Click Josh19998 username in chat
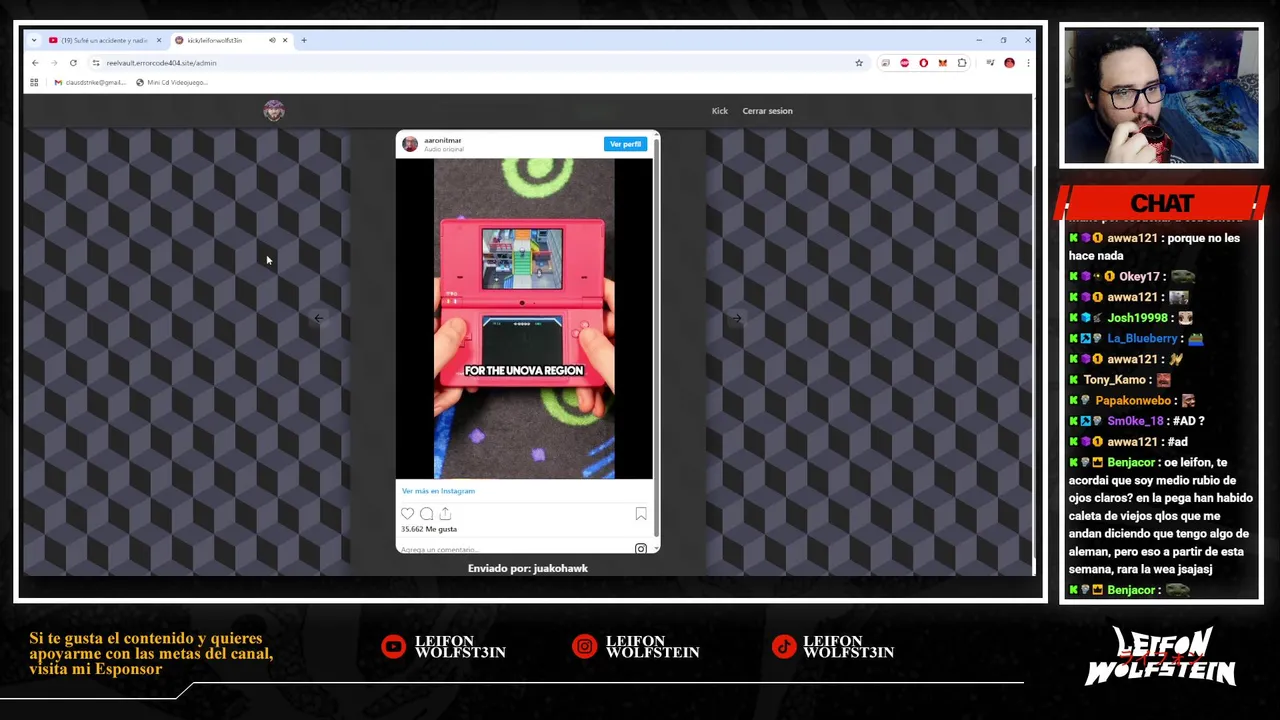This screenshot has height=720, width=1280. tap(1137, 318)
